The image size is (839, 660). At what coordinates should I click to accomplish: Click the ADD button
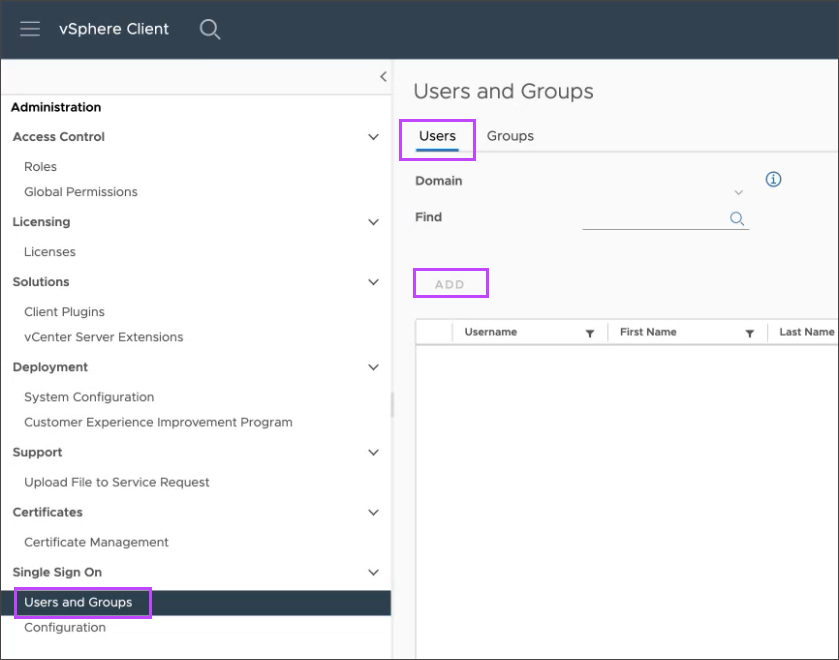tap(450, 284)
